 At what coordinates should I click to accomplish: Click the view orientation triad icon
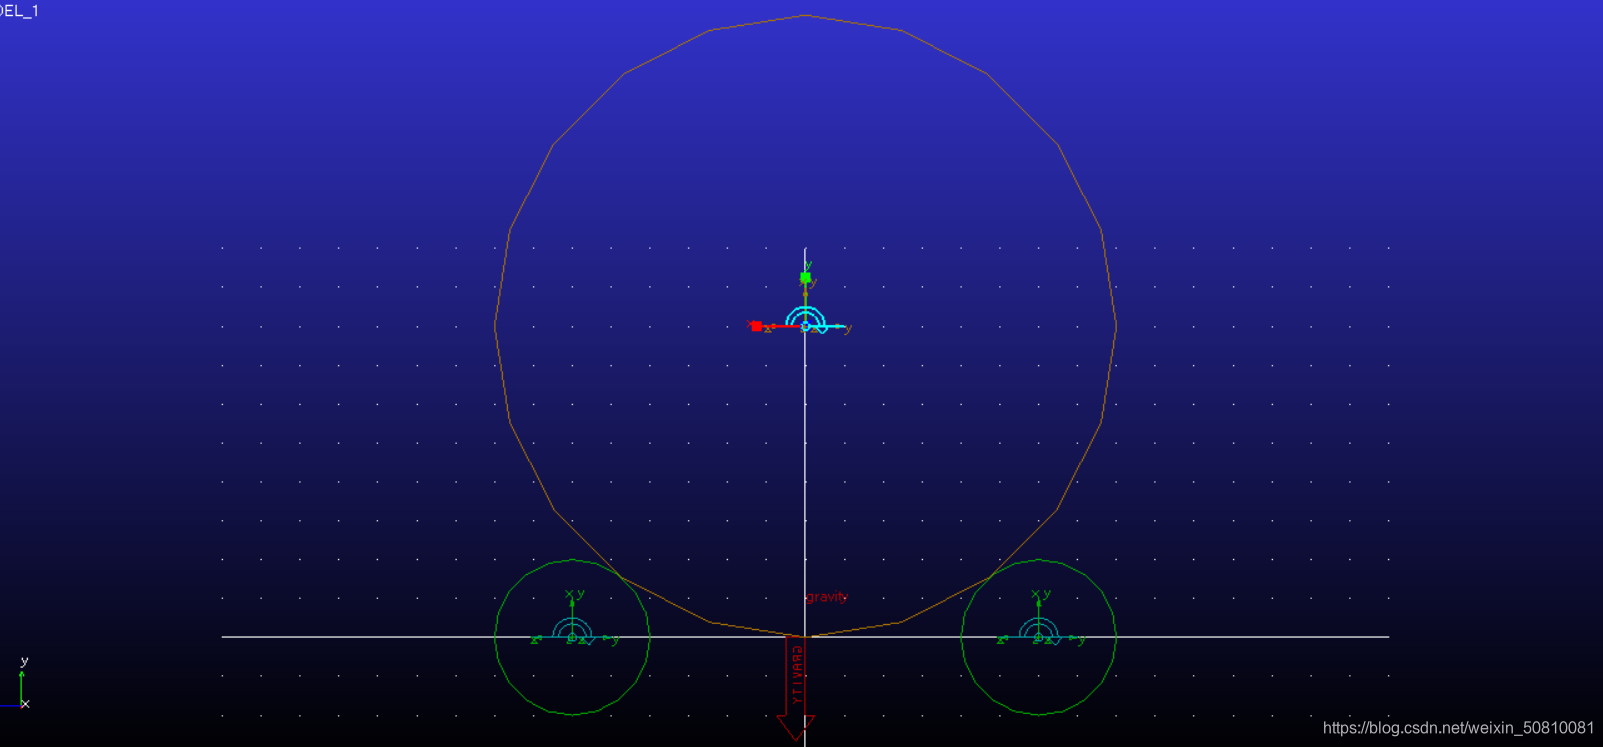tap(22, 686)
